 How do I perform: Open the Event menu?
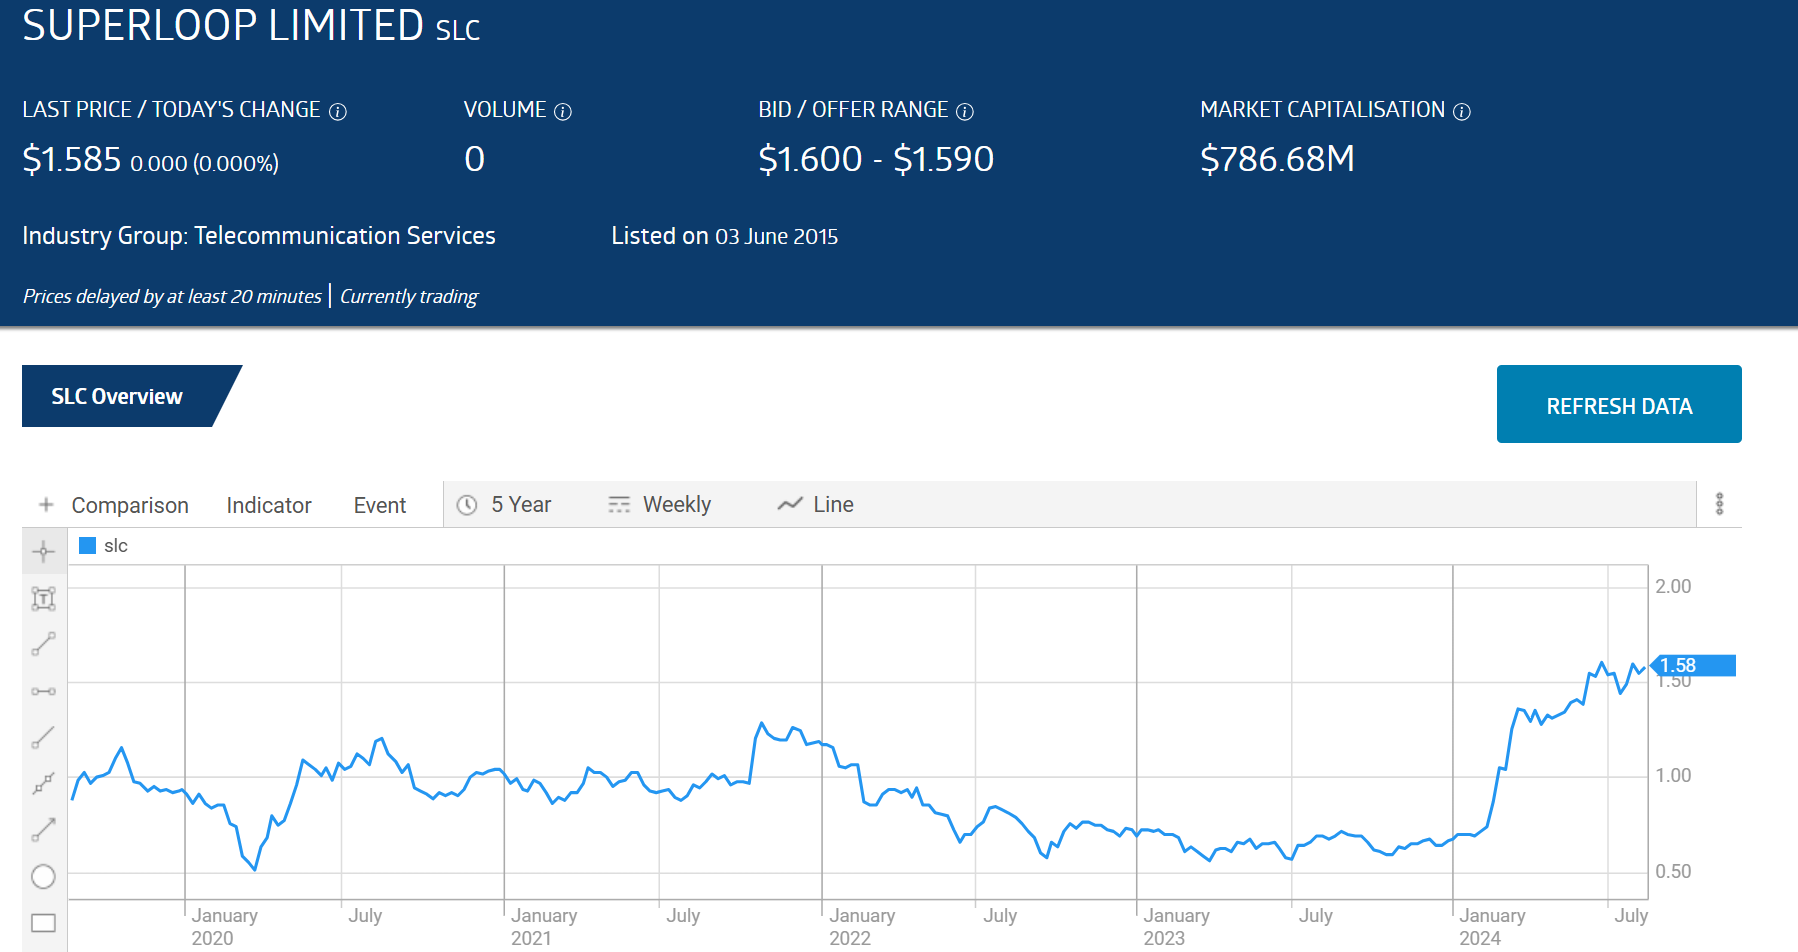(380, 505)
